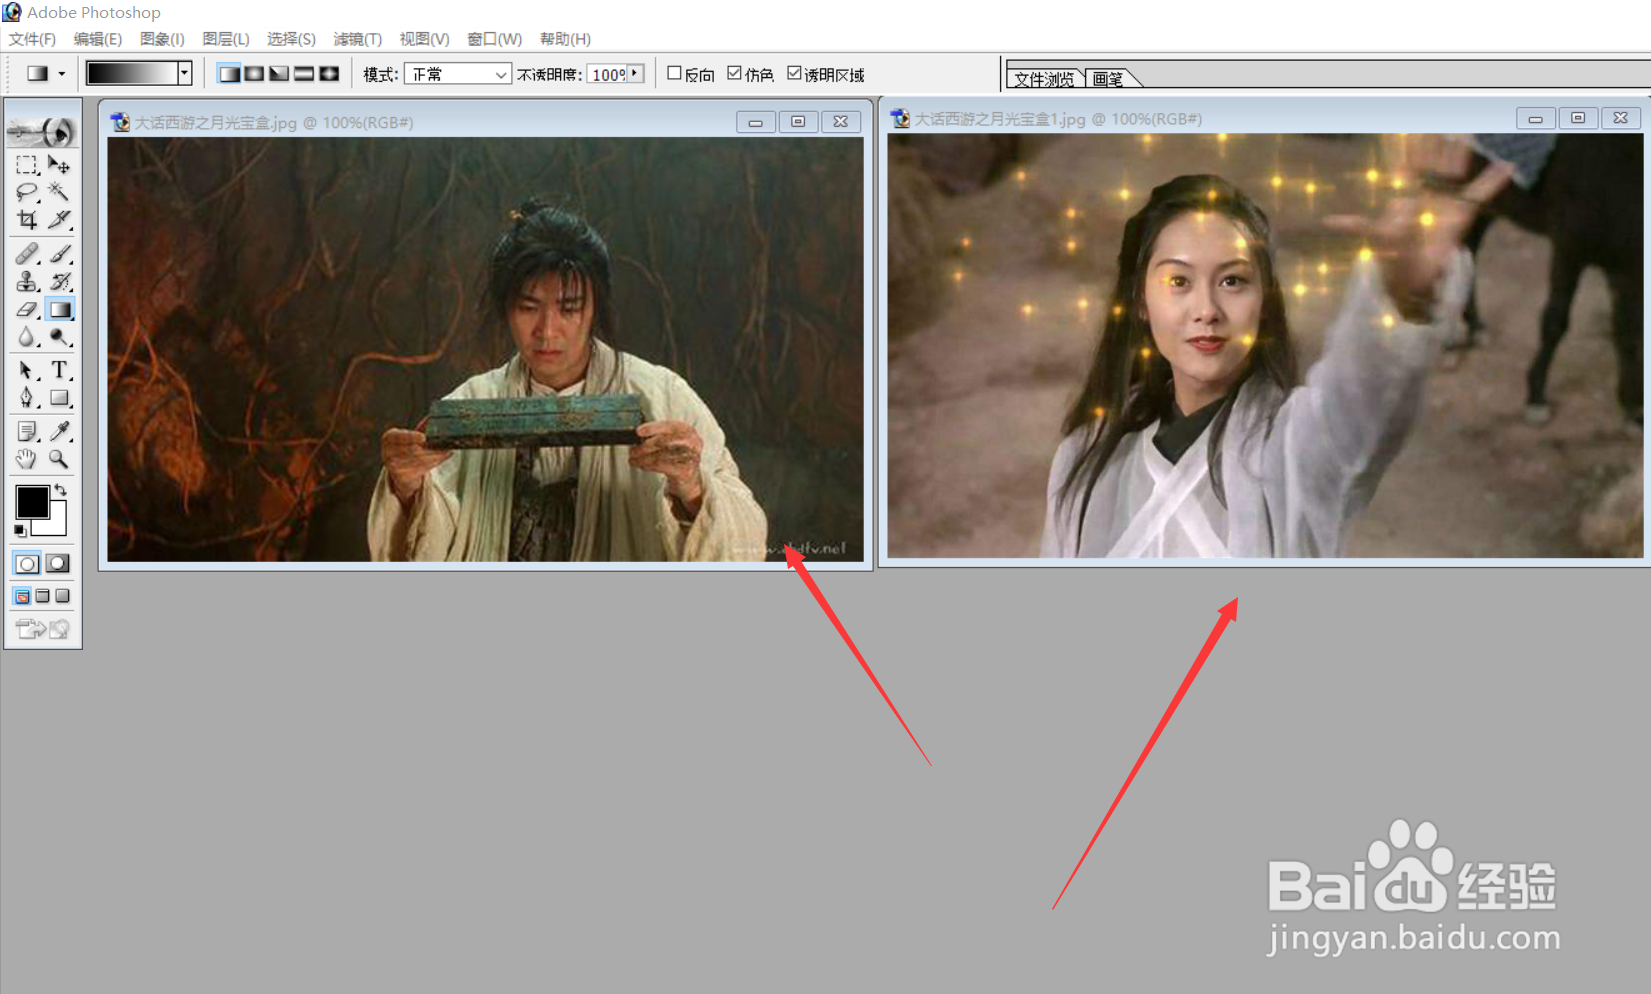The width and height of the screenshot is (1651, 994).
Task: Select the Path Selection tool
Action: [27, 370]
